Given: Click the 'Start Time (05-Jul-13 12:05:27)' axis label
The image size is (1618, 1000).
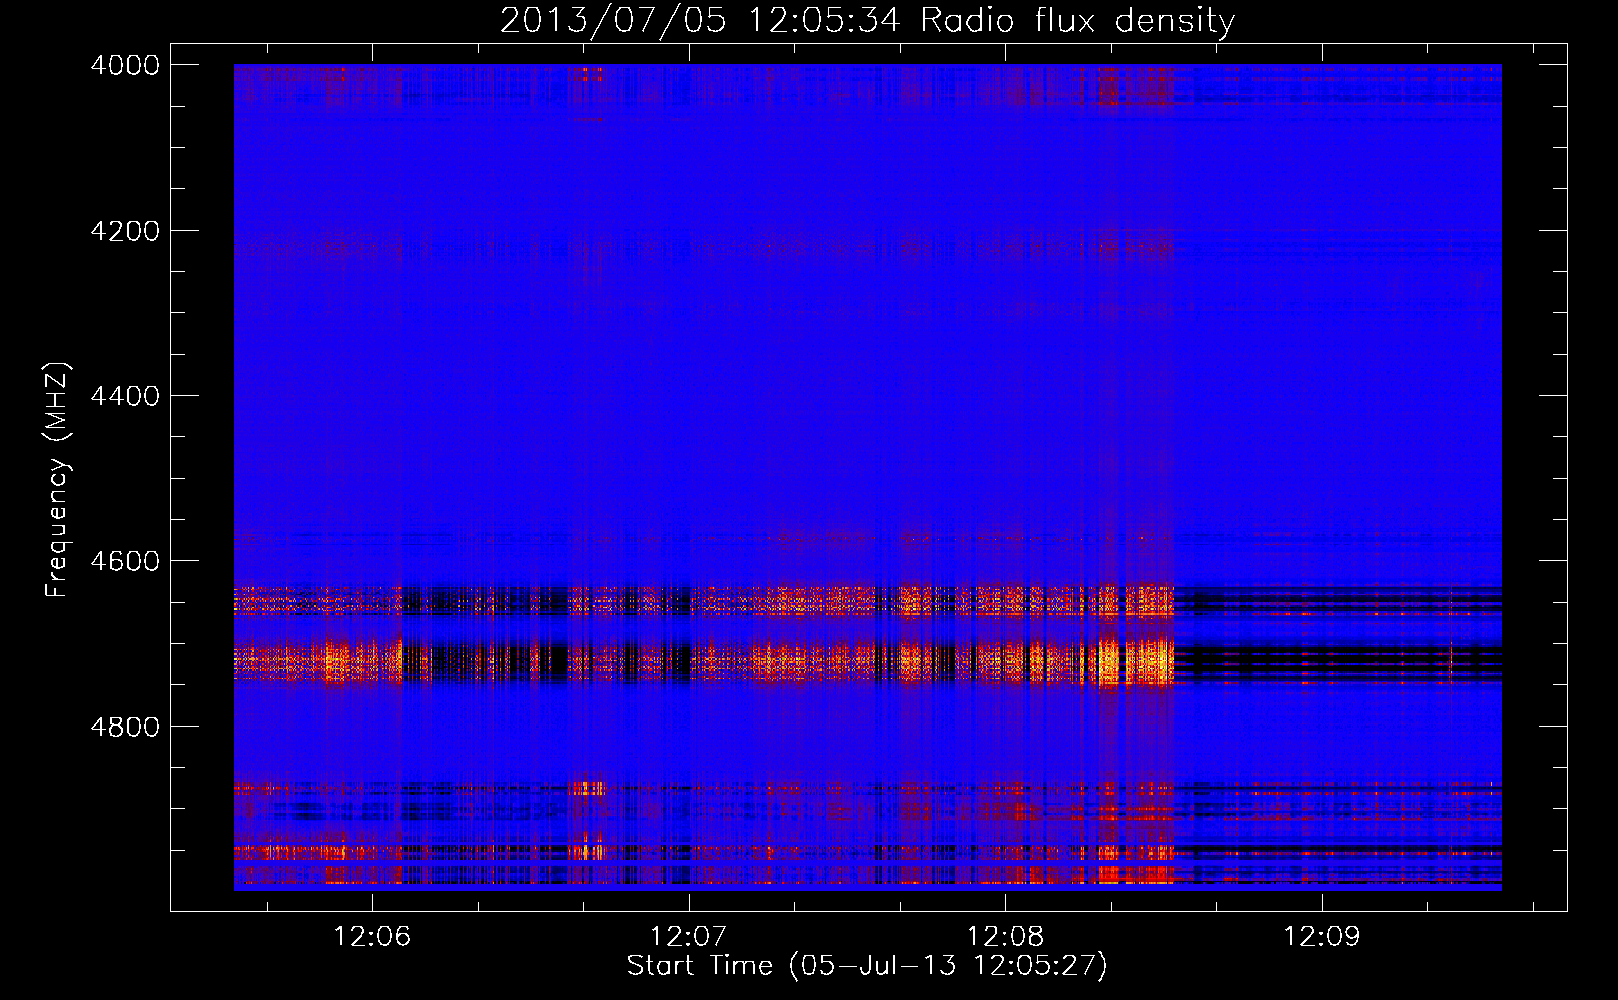Looking at the screenshot, I should [867, 966].
